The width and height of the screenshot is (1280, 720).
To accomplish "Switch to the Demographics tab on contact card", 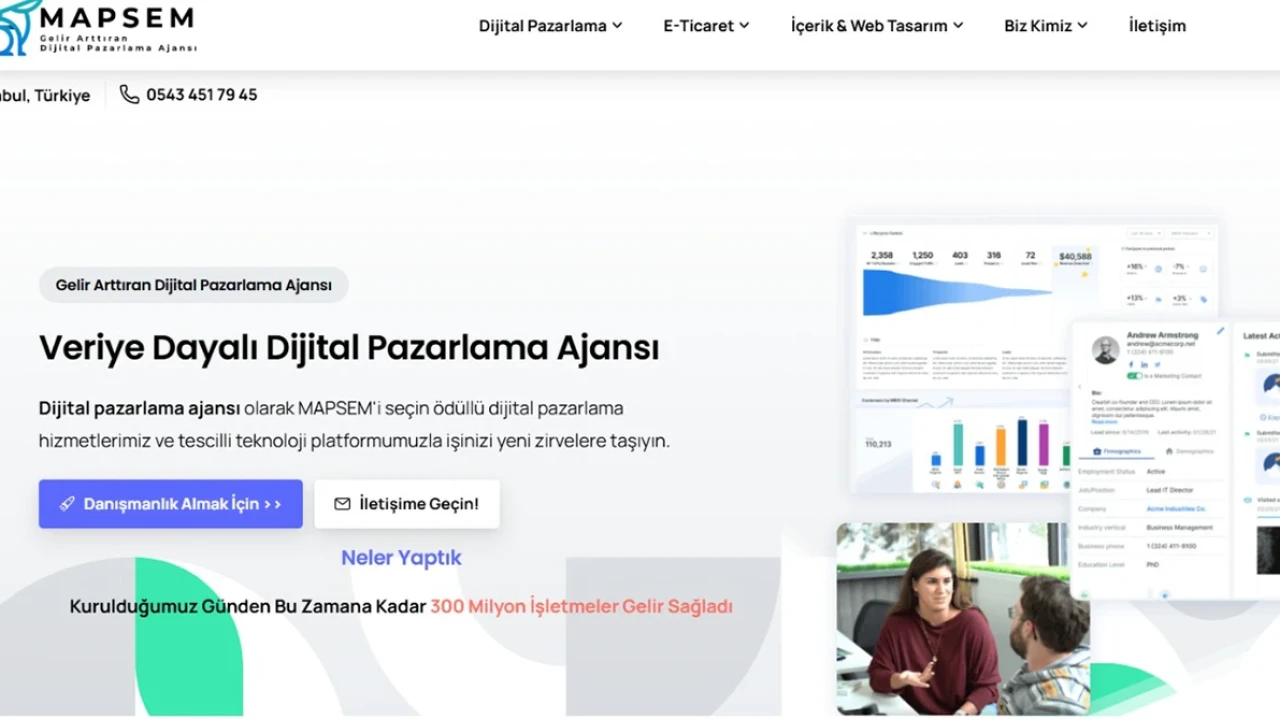I will [x=1189, y=452].
